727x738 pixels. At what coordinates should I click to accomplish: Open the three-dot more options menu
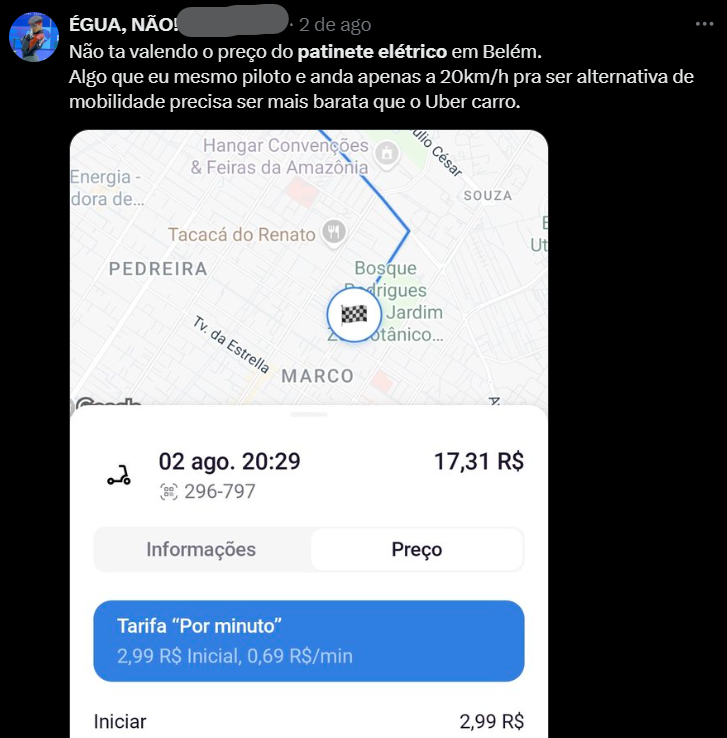pyautogui.click(x=704, y=24)
